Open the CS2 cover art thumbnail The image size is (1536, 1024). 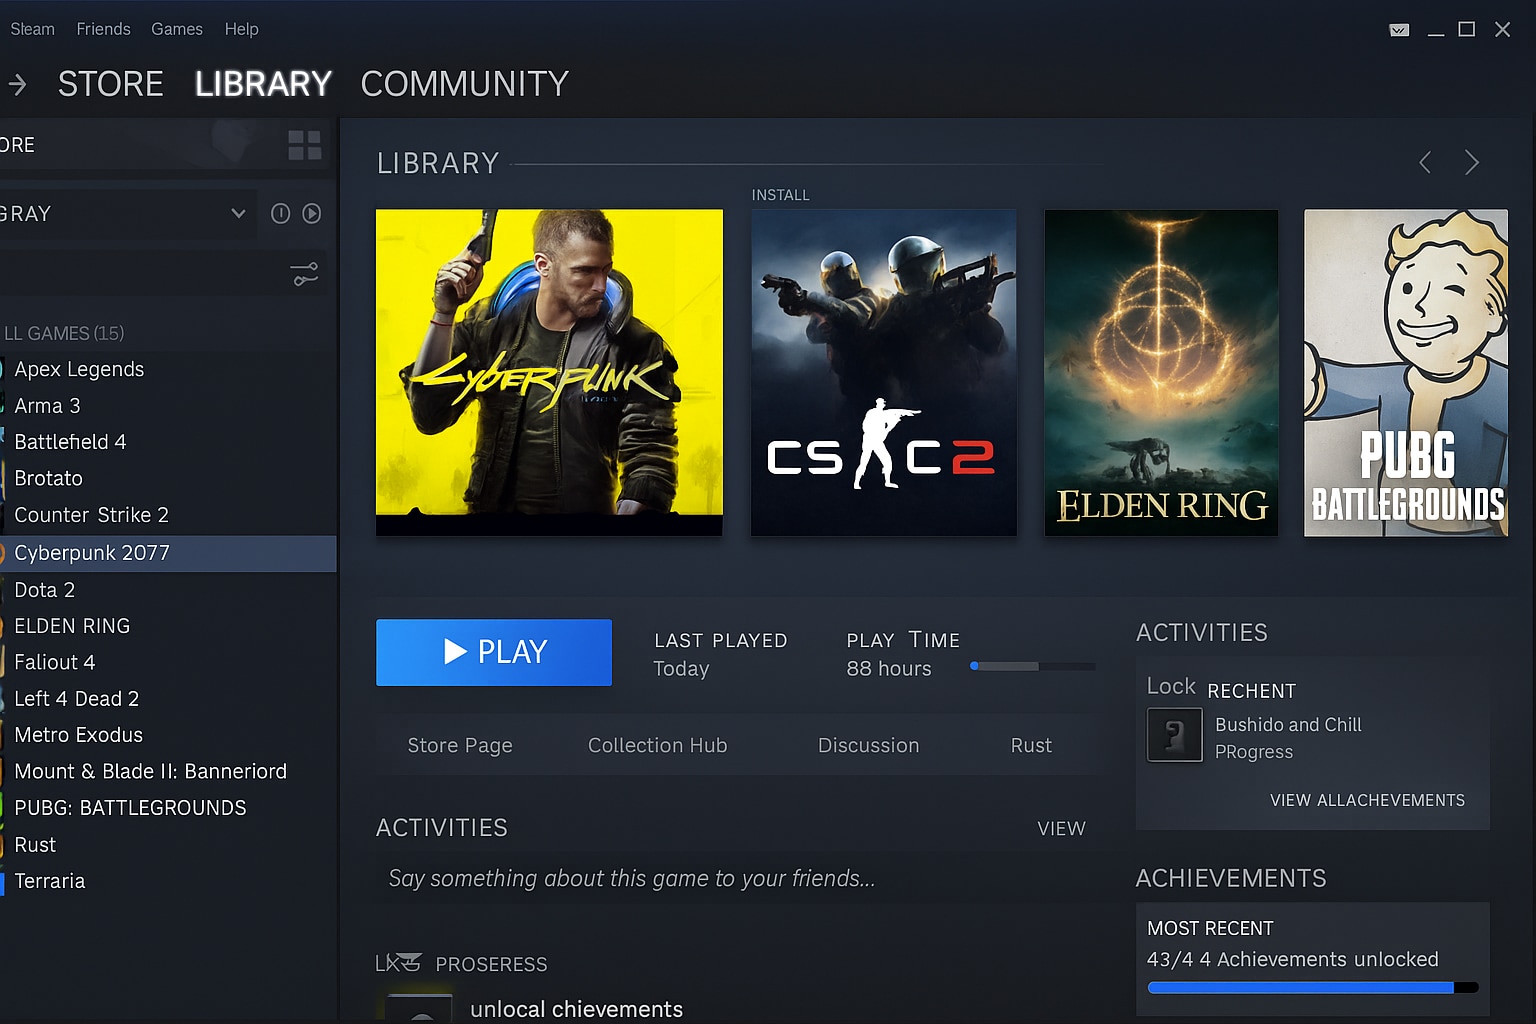tap(884, 372)
